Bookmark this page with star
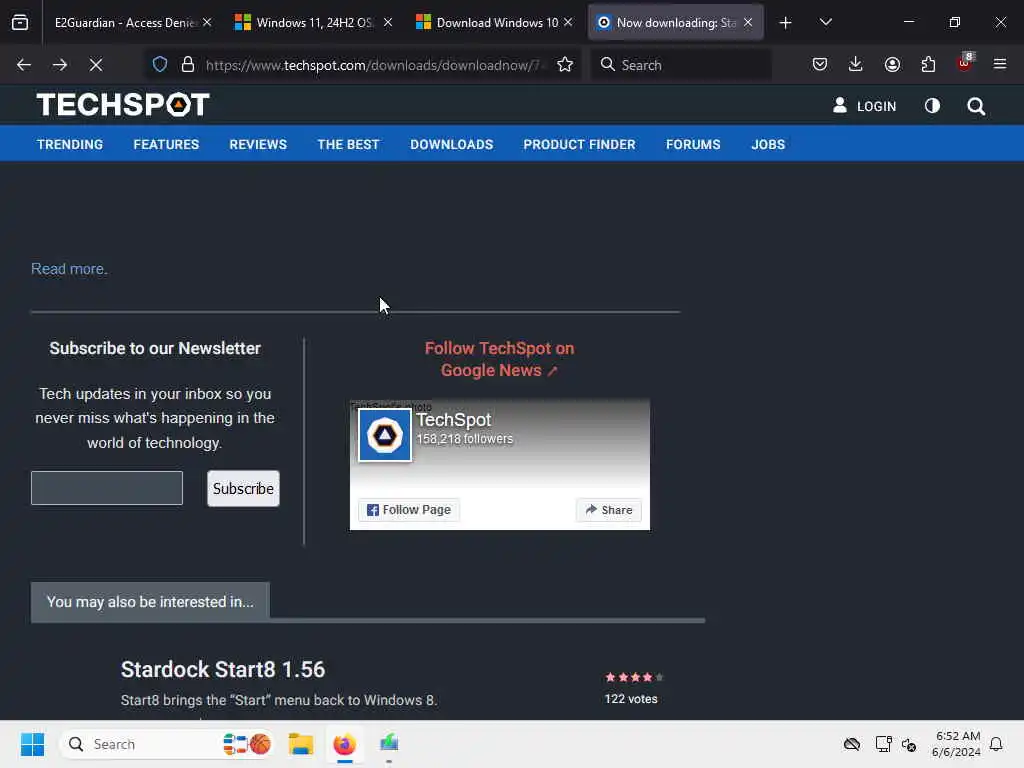This screenshot has width=1024, height=768. [x=565, y=64]
